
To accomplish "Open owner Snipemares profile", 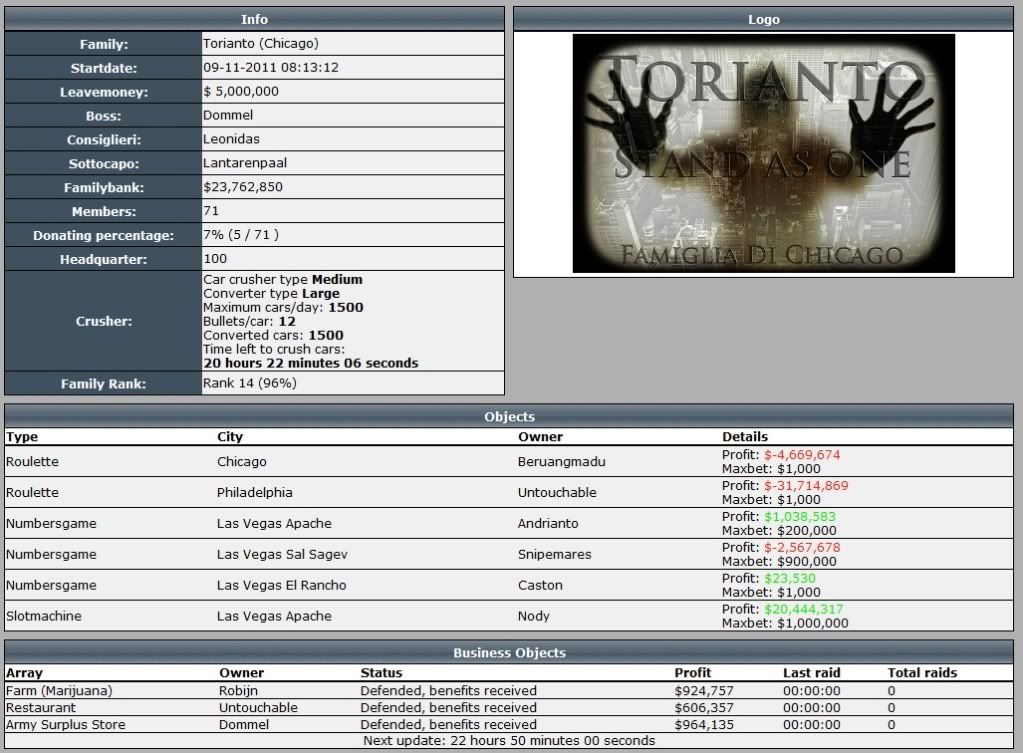I will tap(555, 555).
